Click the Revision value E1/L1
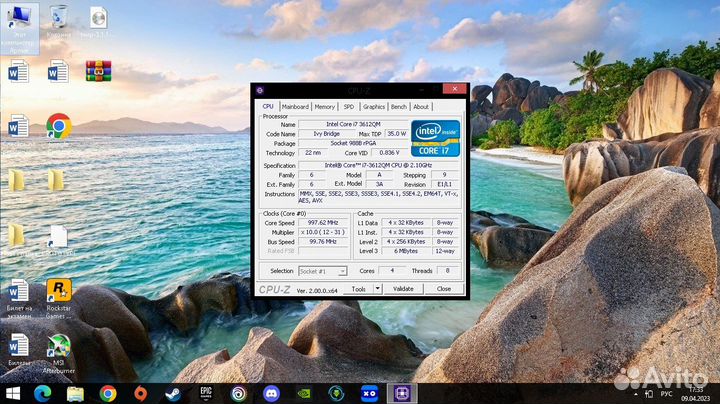 pos(444,184)
